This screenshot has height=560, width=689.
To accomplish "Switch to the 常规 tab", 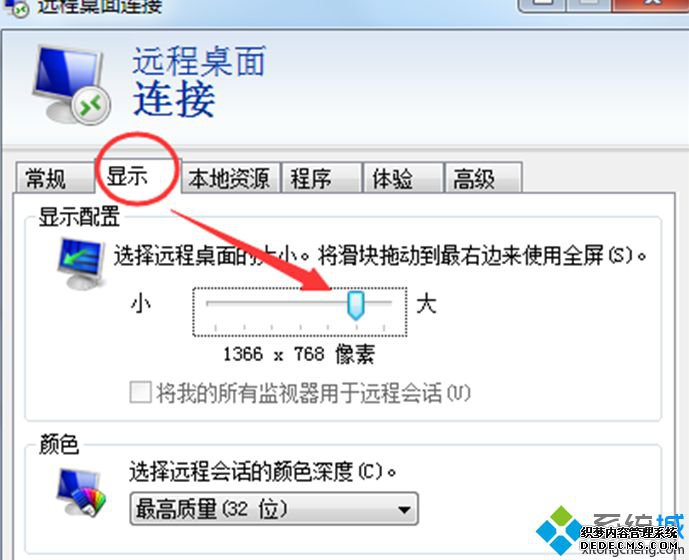I will pos(54,178).
